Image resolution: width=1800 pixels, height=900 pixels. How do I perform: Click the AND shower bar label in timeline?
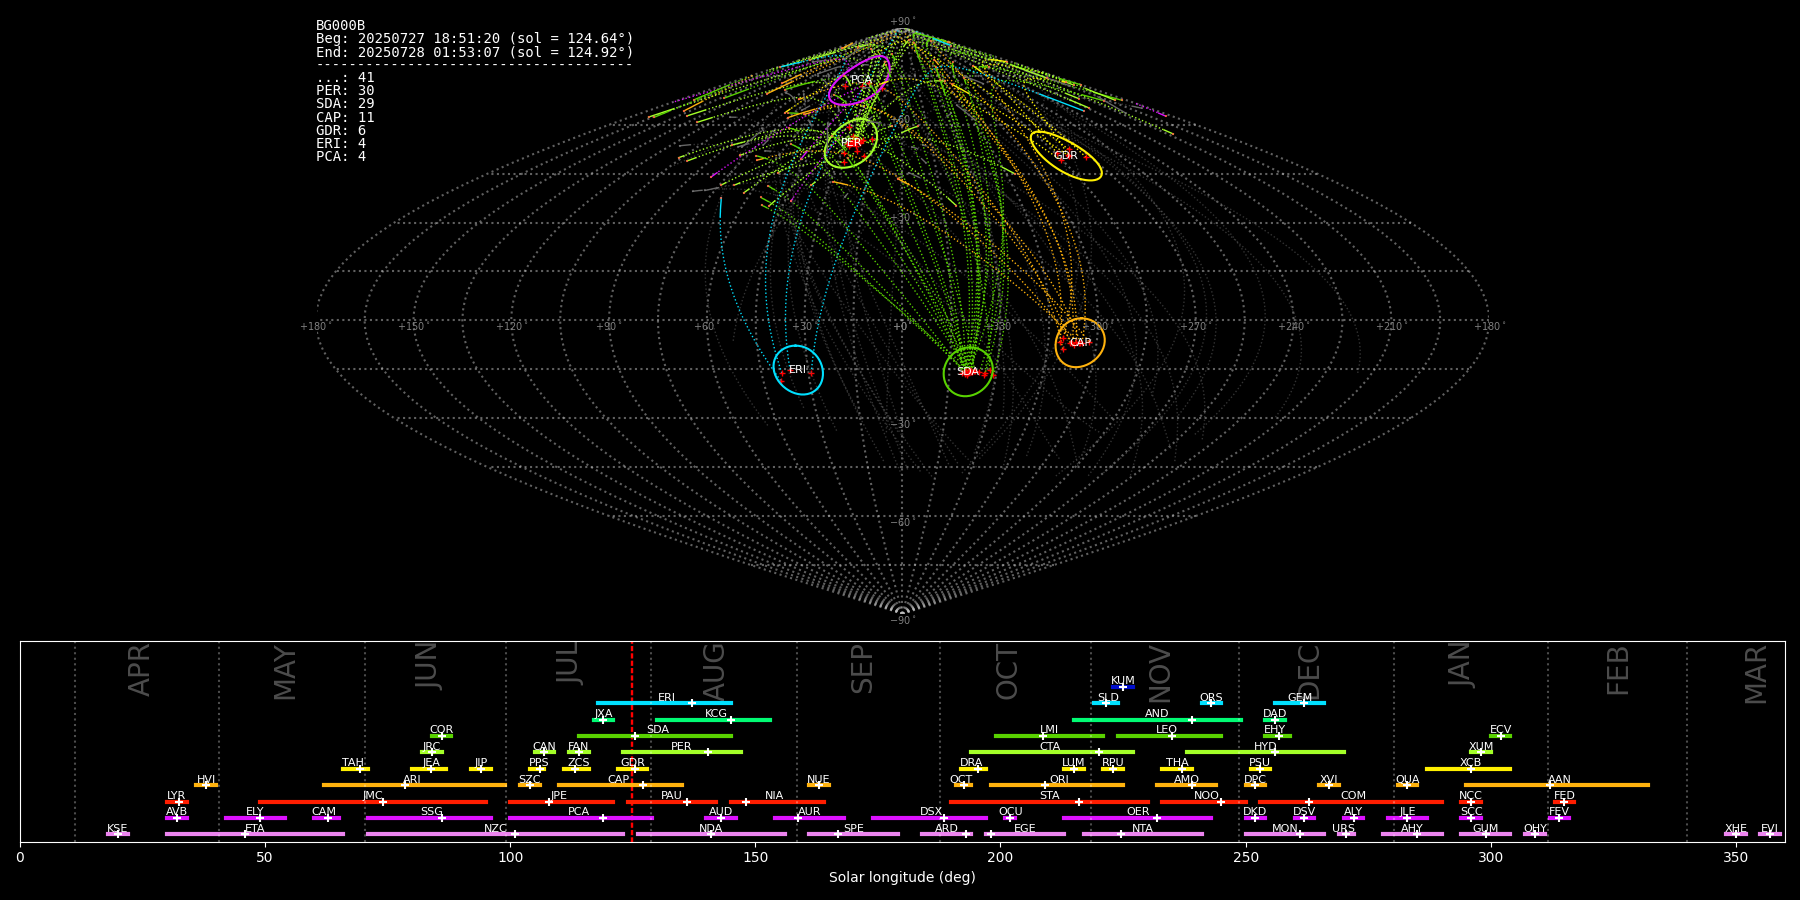pyautogui.click(x=1157, y=714)
